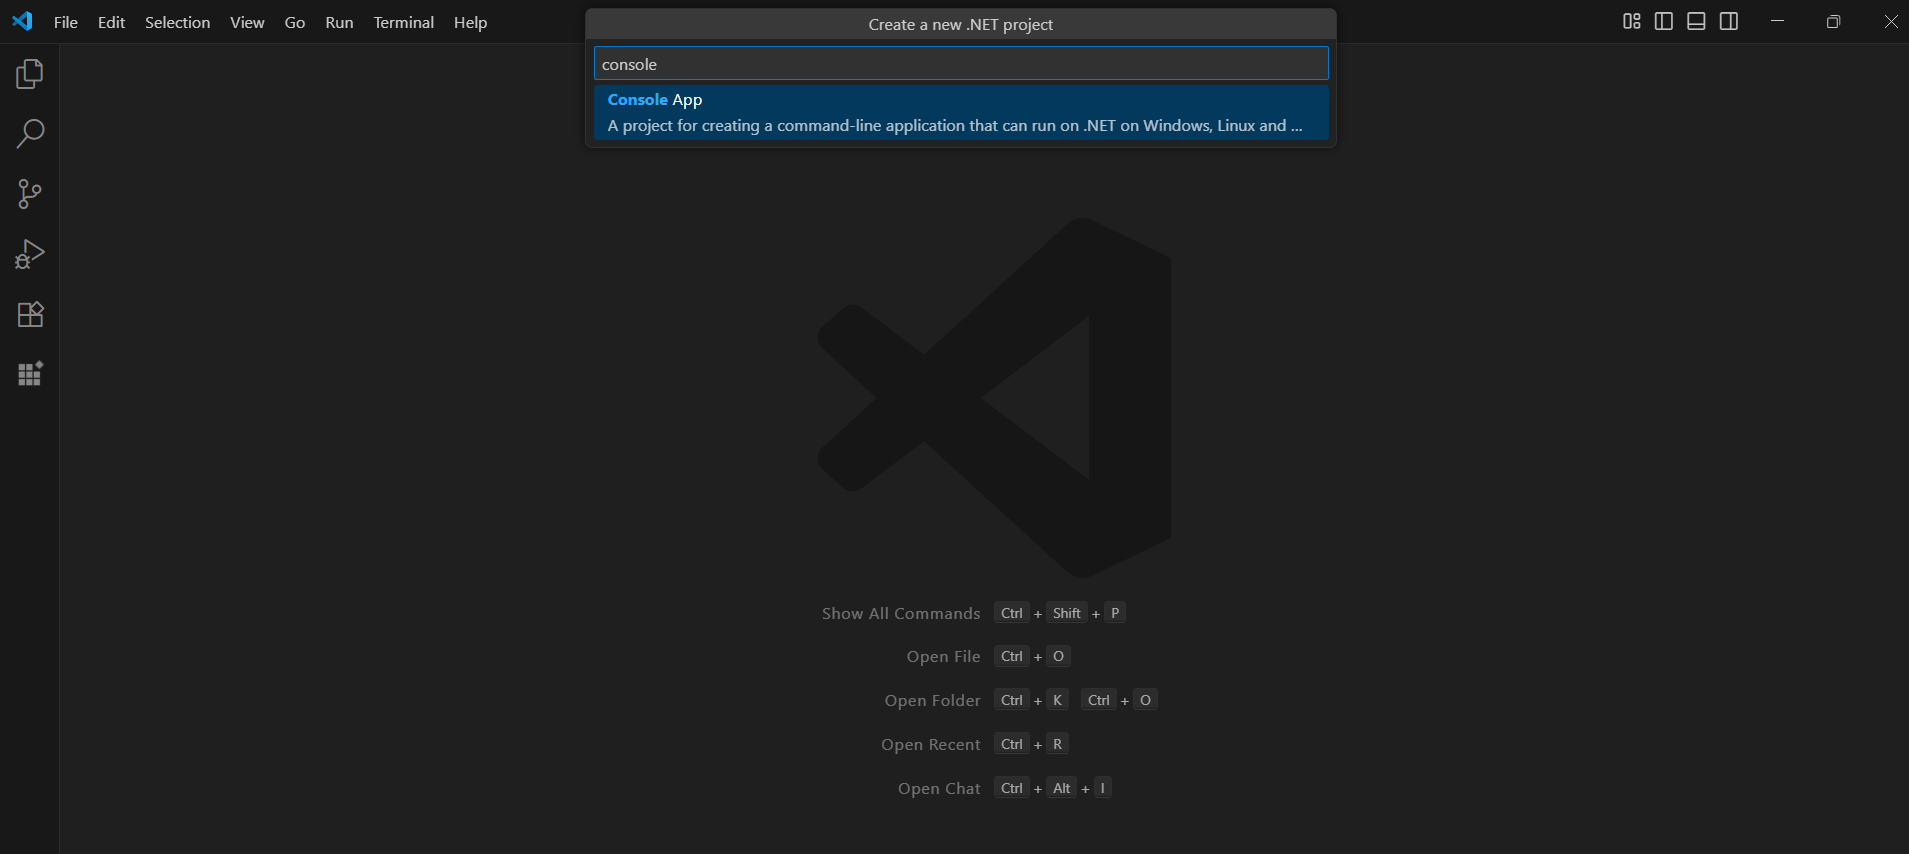
Task: Open the Source Control view
Action: tap(30, 194)
